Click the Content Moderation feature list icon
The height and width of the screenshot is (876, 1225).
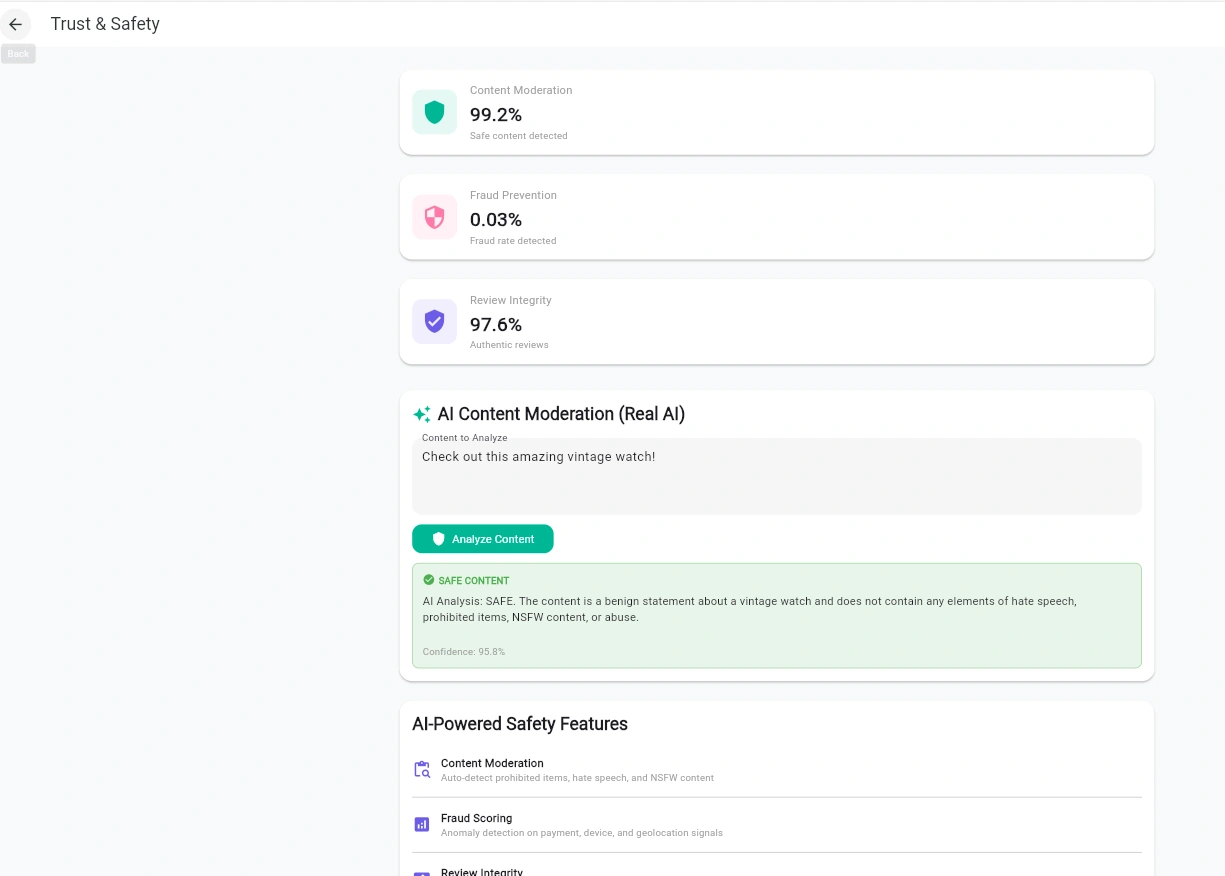tap(422, 770)
